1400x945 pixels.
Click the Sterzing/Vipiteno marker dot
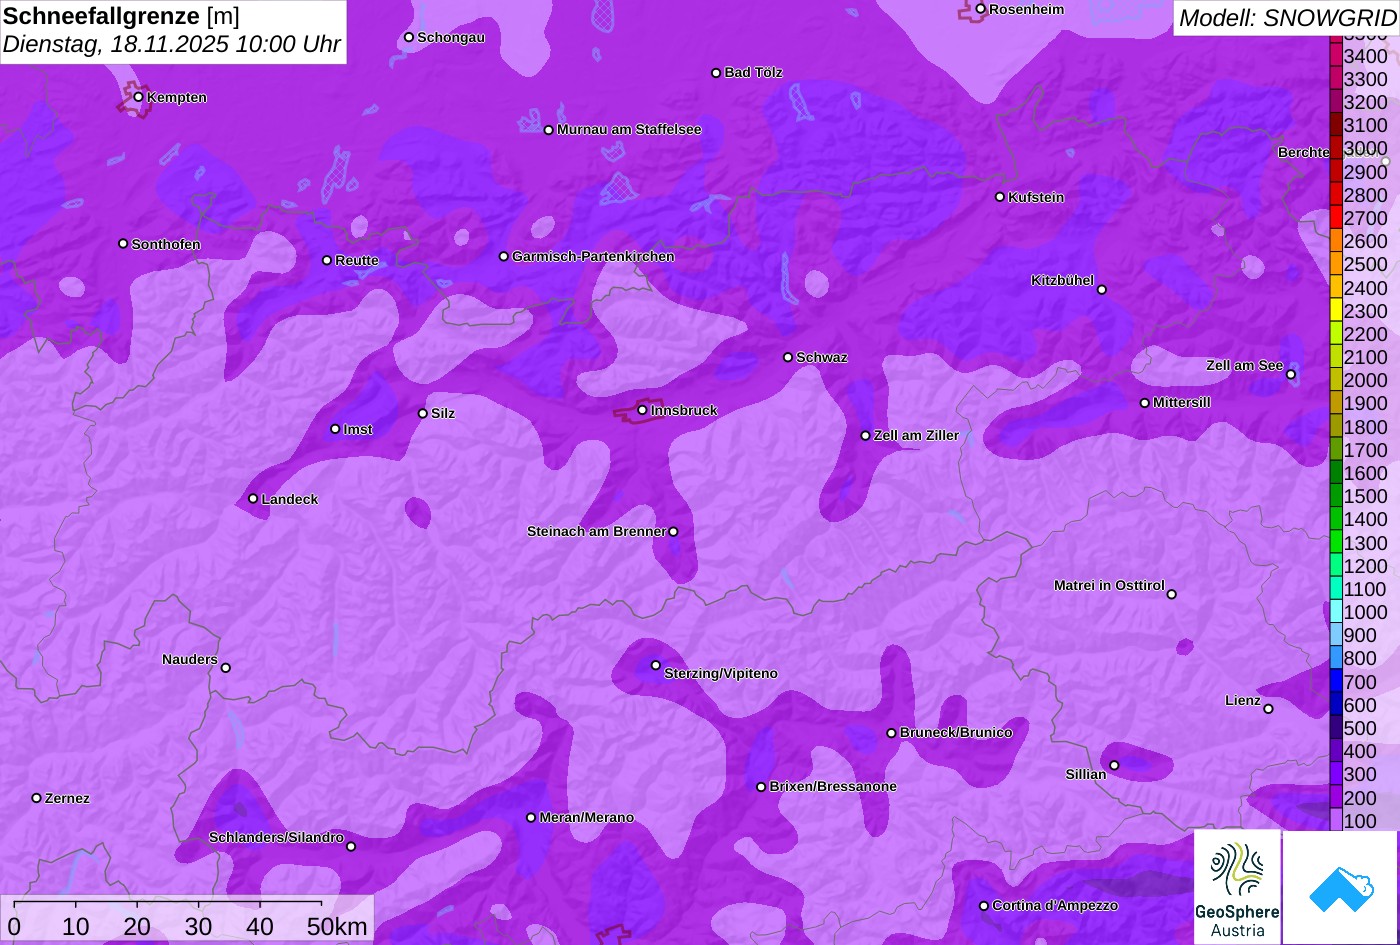pos(656,665)
